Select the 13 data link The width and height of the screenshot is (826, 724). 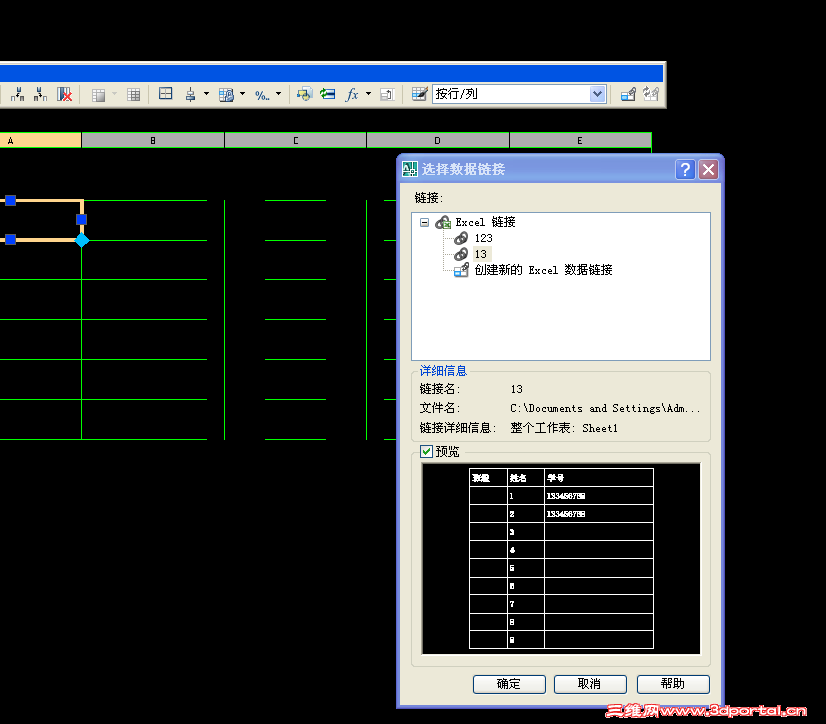481,254
